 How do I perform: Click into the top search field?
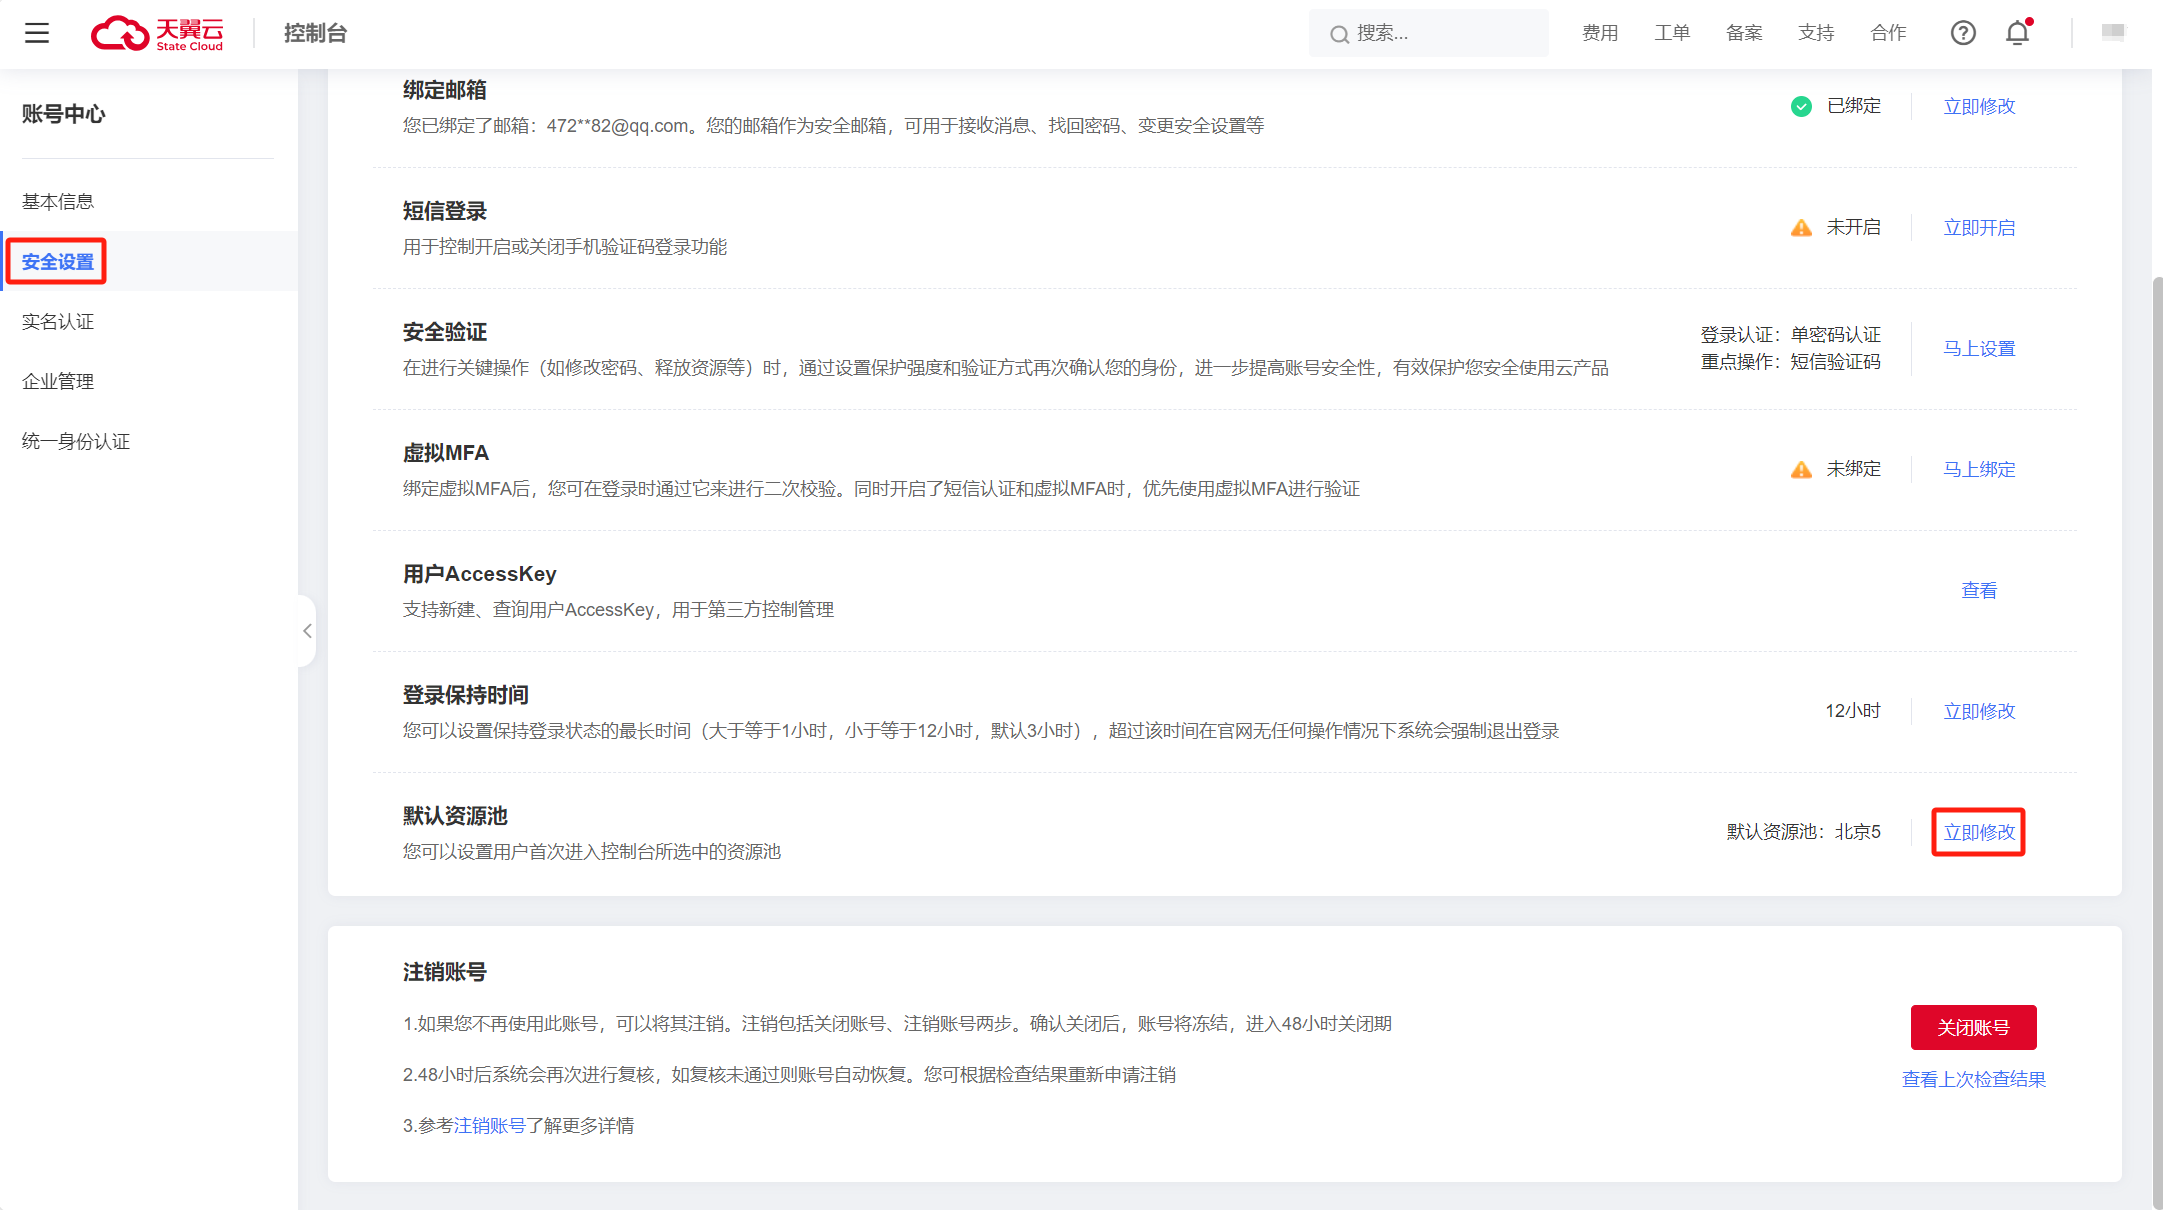(1428, 33)
